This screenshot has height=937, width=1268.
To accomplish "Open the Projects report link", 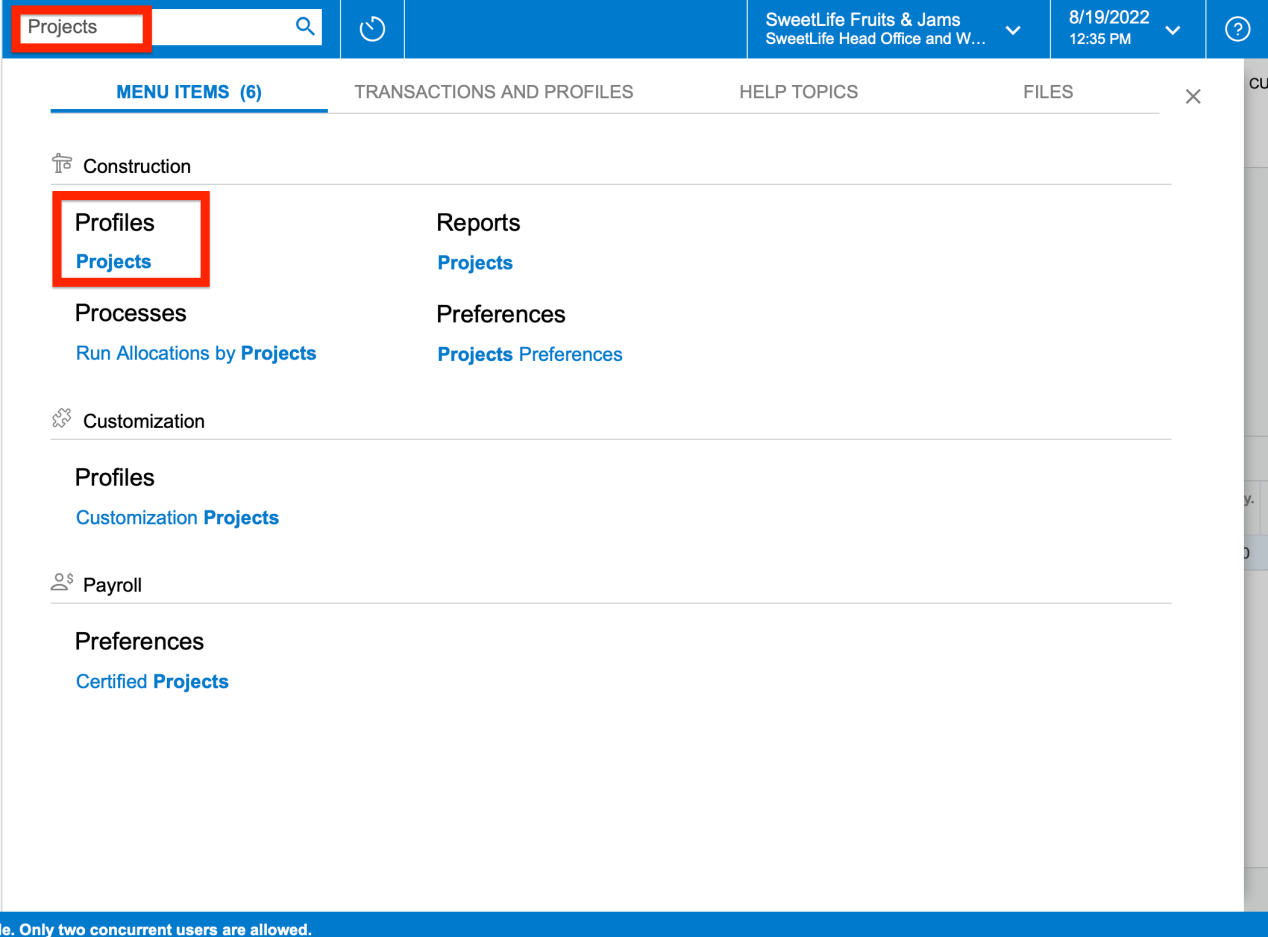I will [474, 262].
